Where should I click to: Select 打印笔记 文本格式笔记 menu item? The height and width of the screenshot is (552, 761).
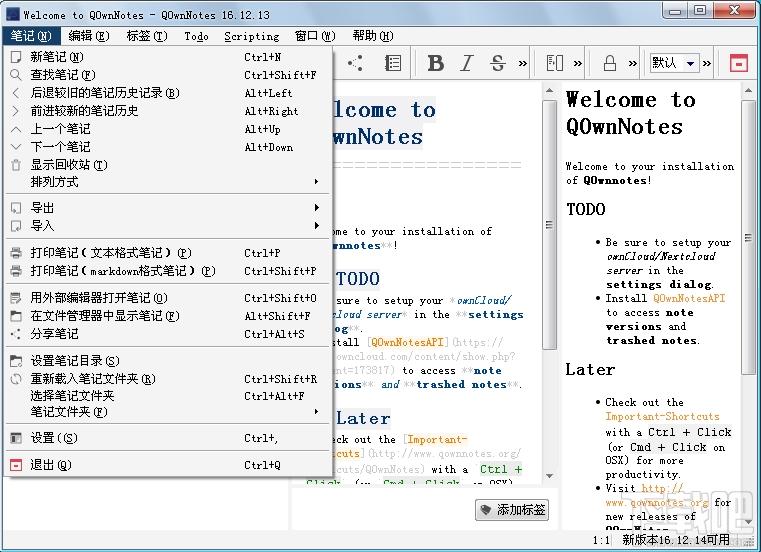pyautogui.click(x=168, y=253)
